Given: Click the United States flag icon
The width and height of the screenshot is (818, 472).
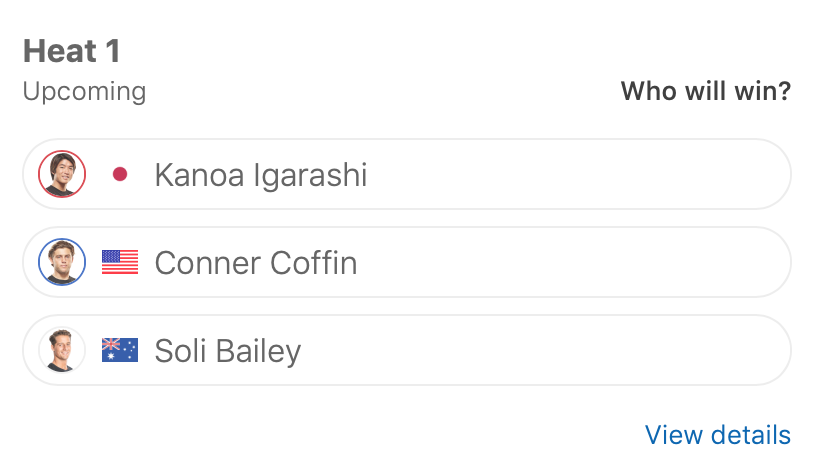Looking at the screenshot, I should point(120,263).
